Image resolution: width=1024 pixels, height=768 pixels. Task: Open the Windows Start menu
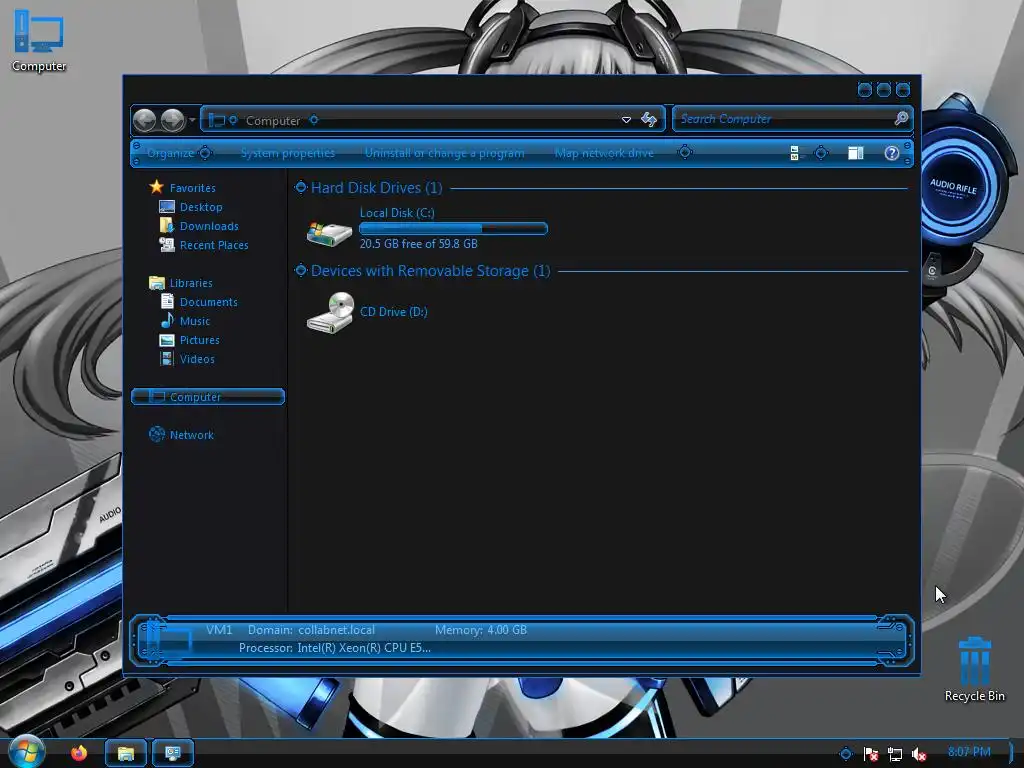[25, 751]
